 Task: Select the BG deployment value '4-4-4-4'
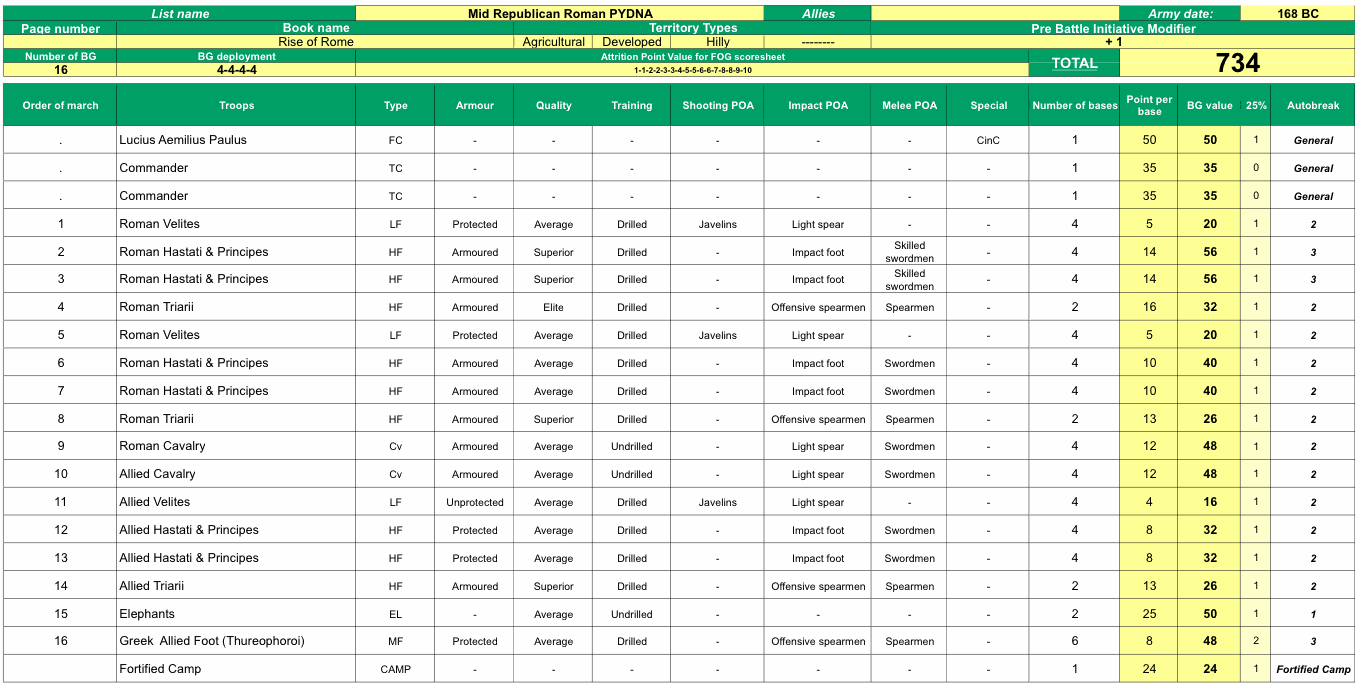[236, 70]
